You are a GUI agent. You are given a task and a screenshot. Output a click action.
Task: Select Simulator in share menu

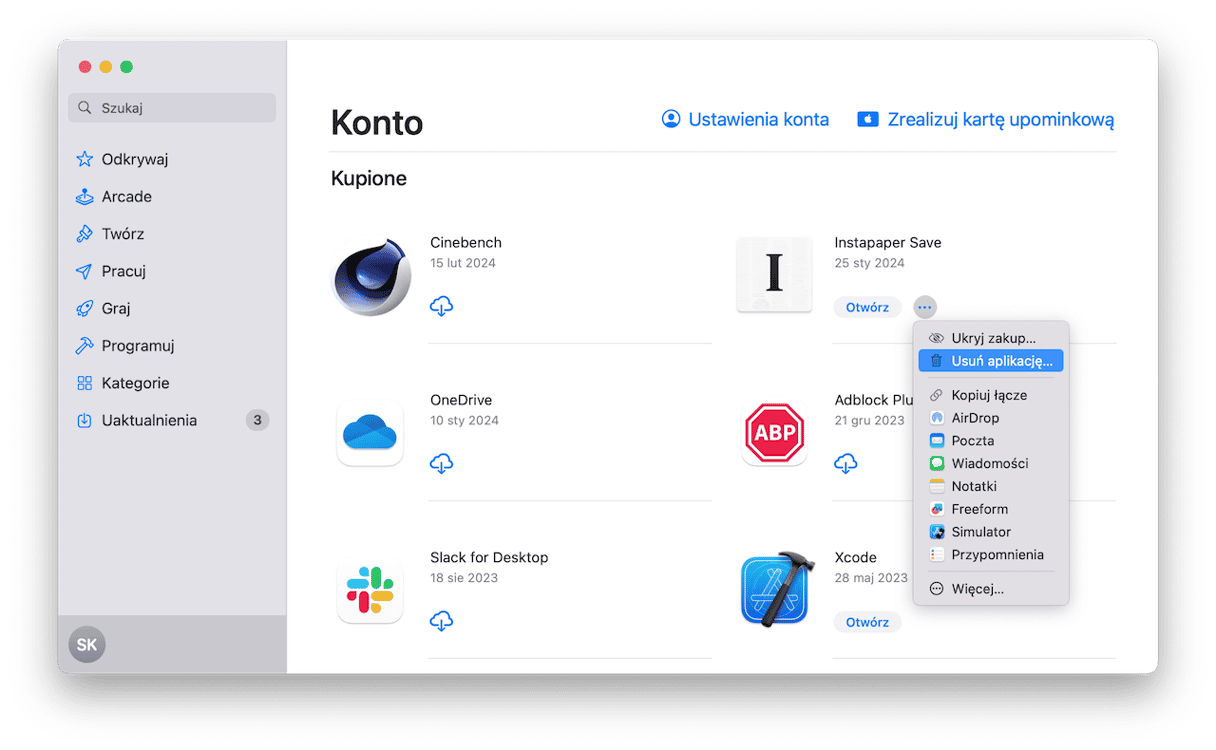[991, 532]
